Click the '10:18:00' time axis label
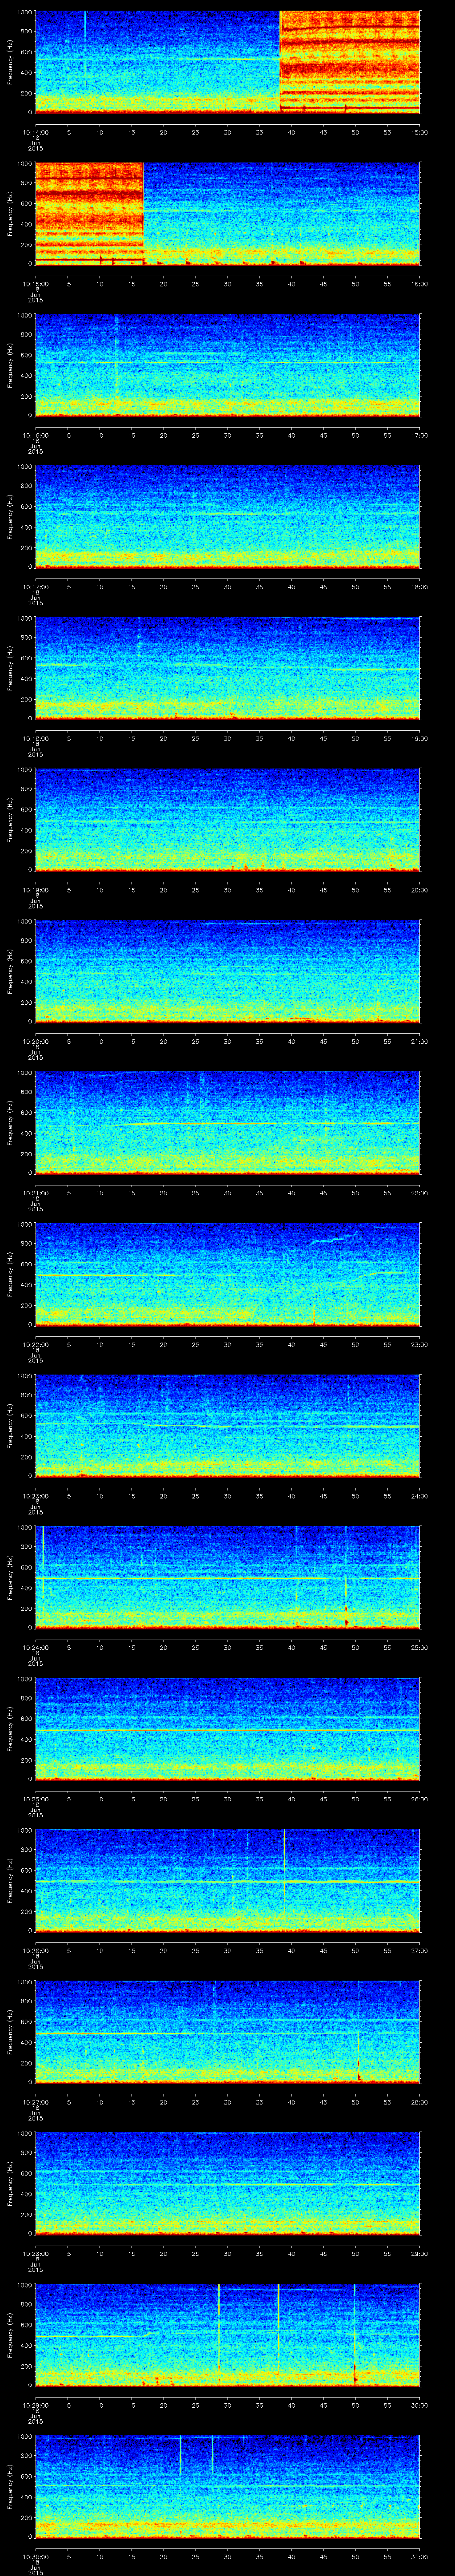The image size is (455, 2576). pos(35,738)
